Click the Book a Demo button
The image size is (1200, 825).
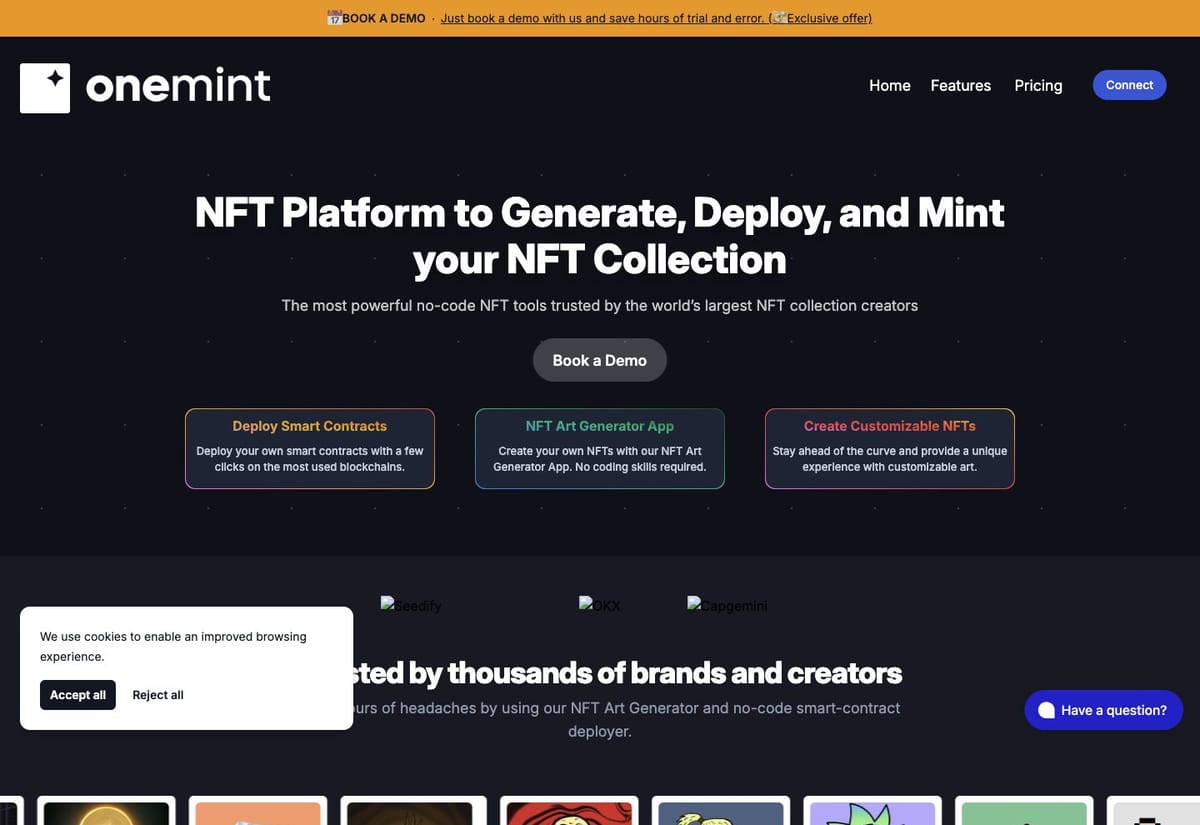coord(600,360)
